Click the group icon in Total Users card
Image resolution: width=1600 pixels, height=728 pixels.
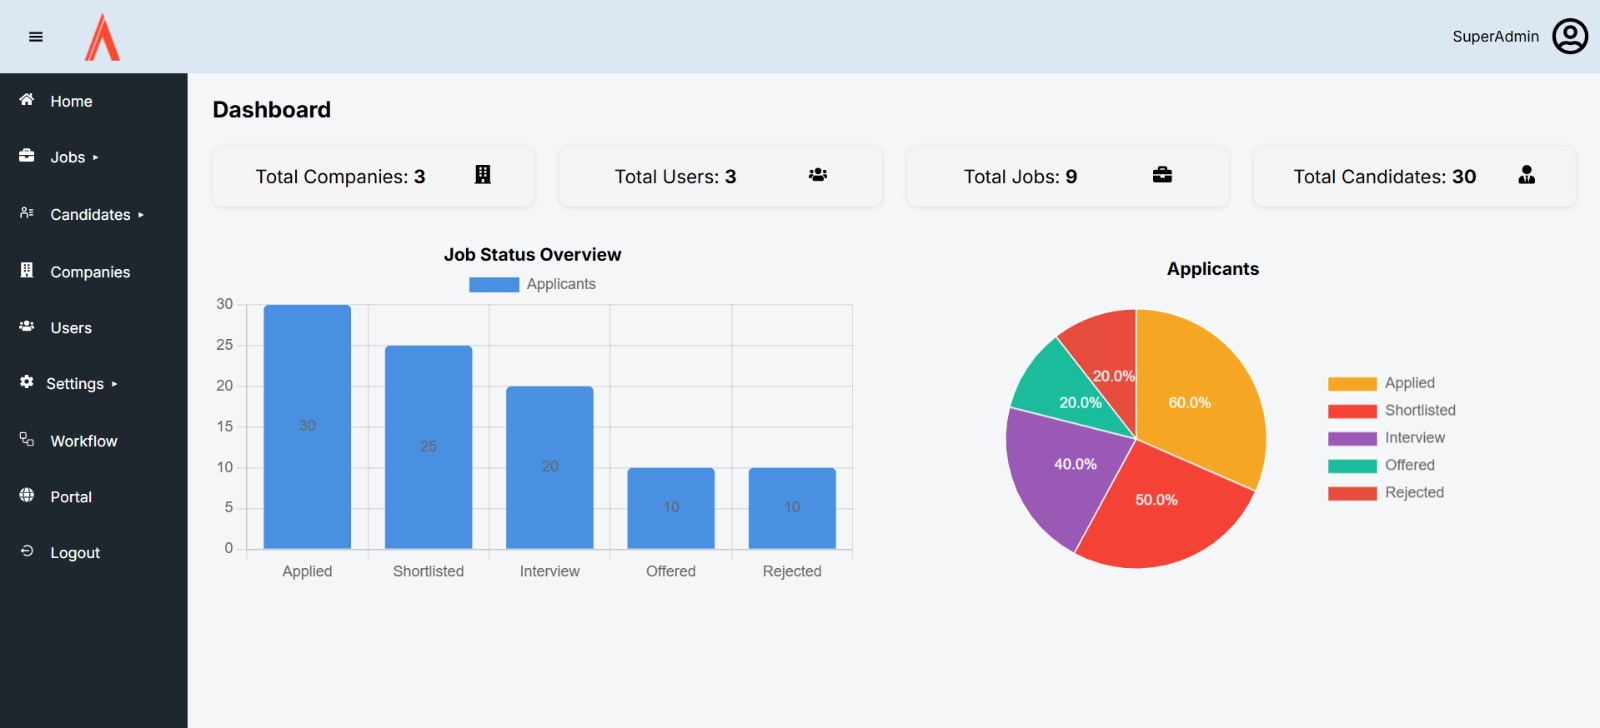coord(817,175)
